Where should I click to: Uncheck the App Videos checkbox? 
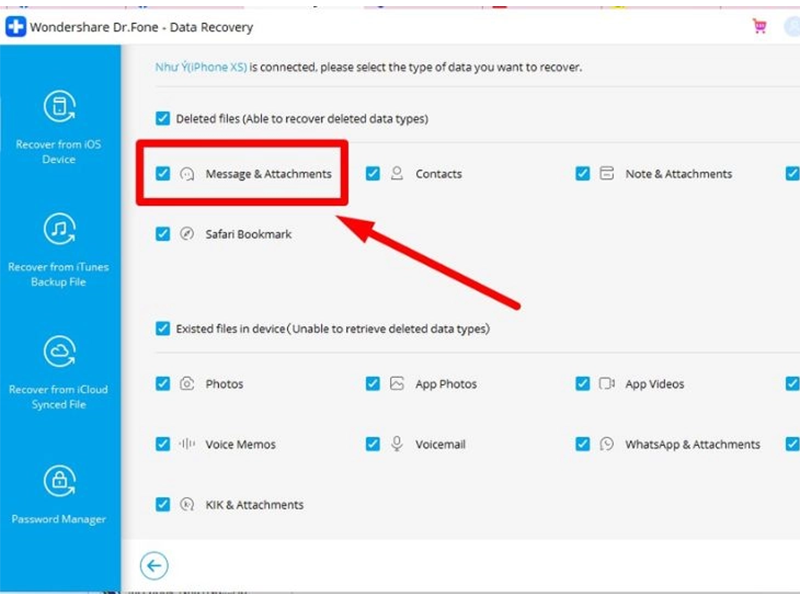pyautogui.click(x=583, y=384)
